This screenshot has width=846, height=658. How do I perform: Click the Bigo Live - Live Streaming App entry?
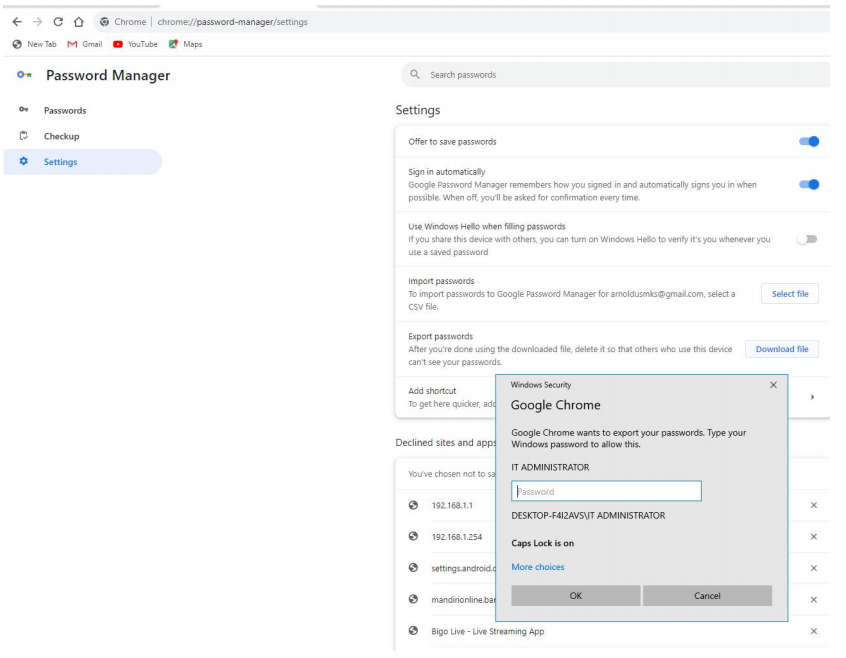click(x=488, y=631)
